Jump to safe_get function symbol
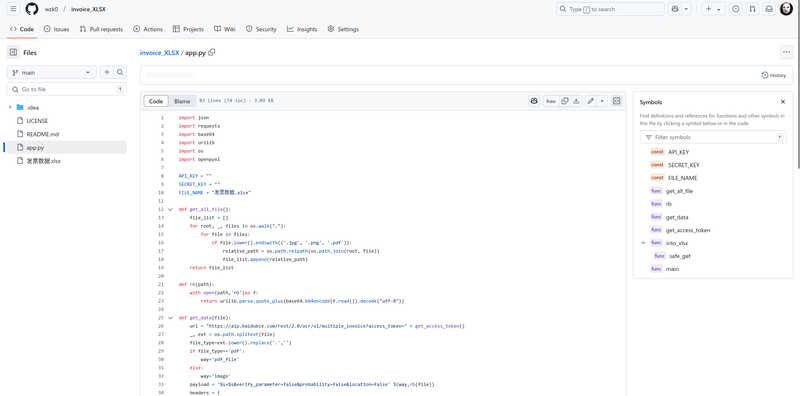Screen dimensions: 800x396 click(680, 256)
